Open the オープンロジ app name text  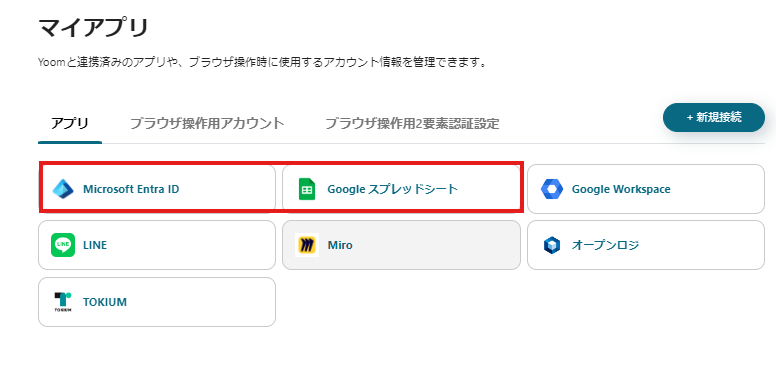pyautogui.click(x=605, y=245)
